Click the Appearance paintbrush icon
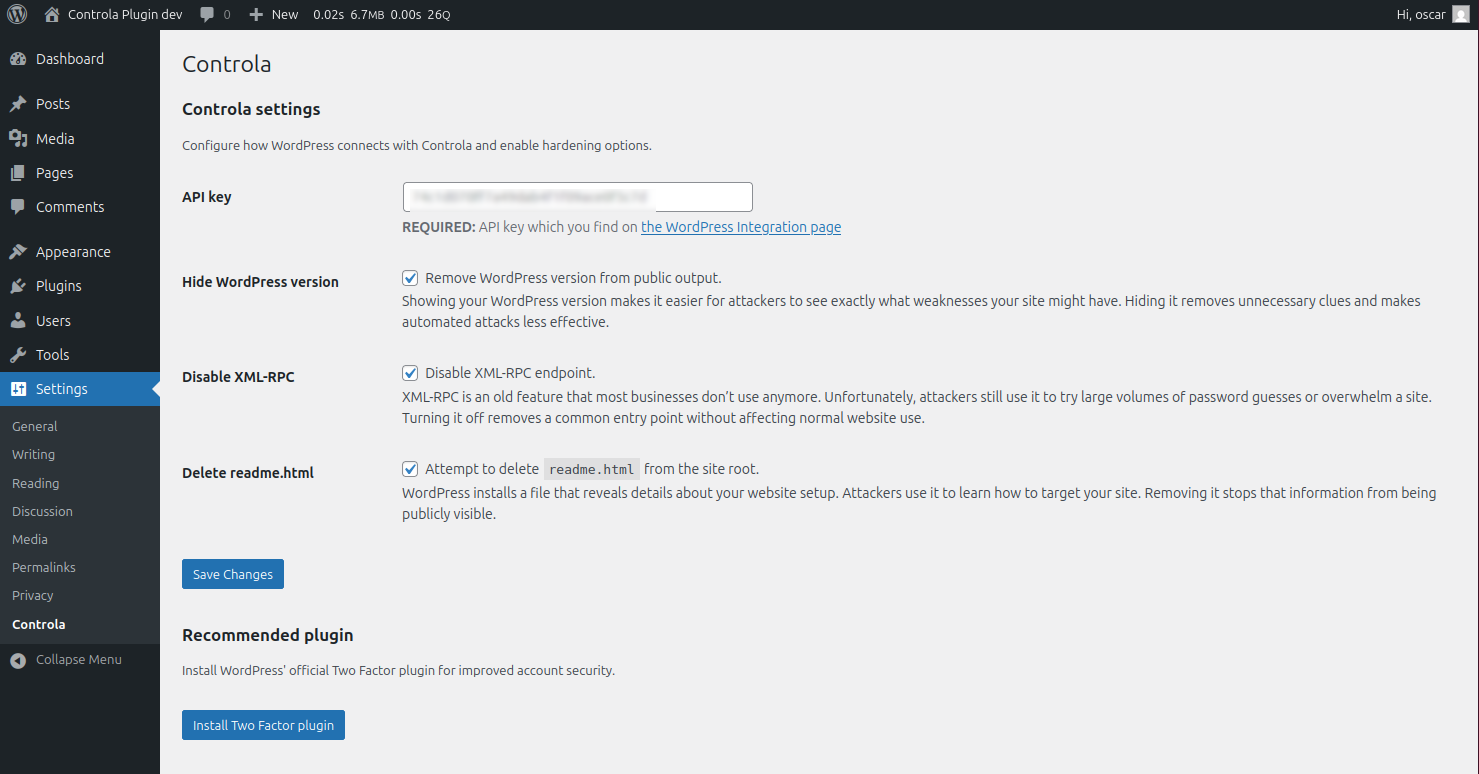 click(x=18, y=252)
